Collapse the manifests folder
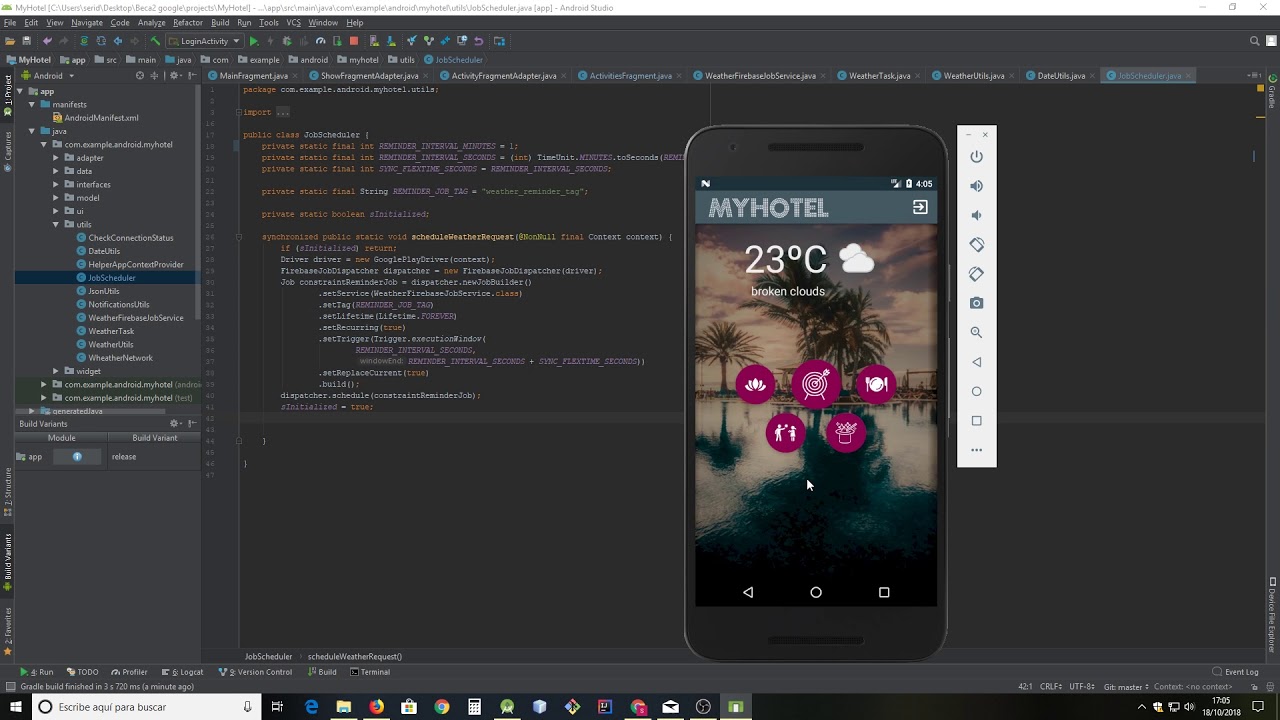The image size is (1280, 720). (32, 104)
